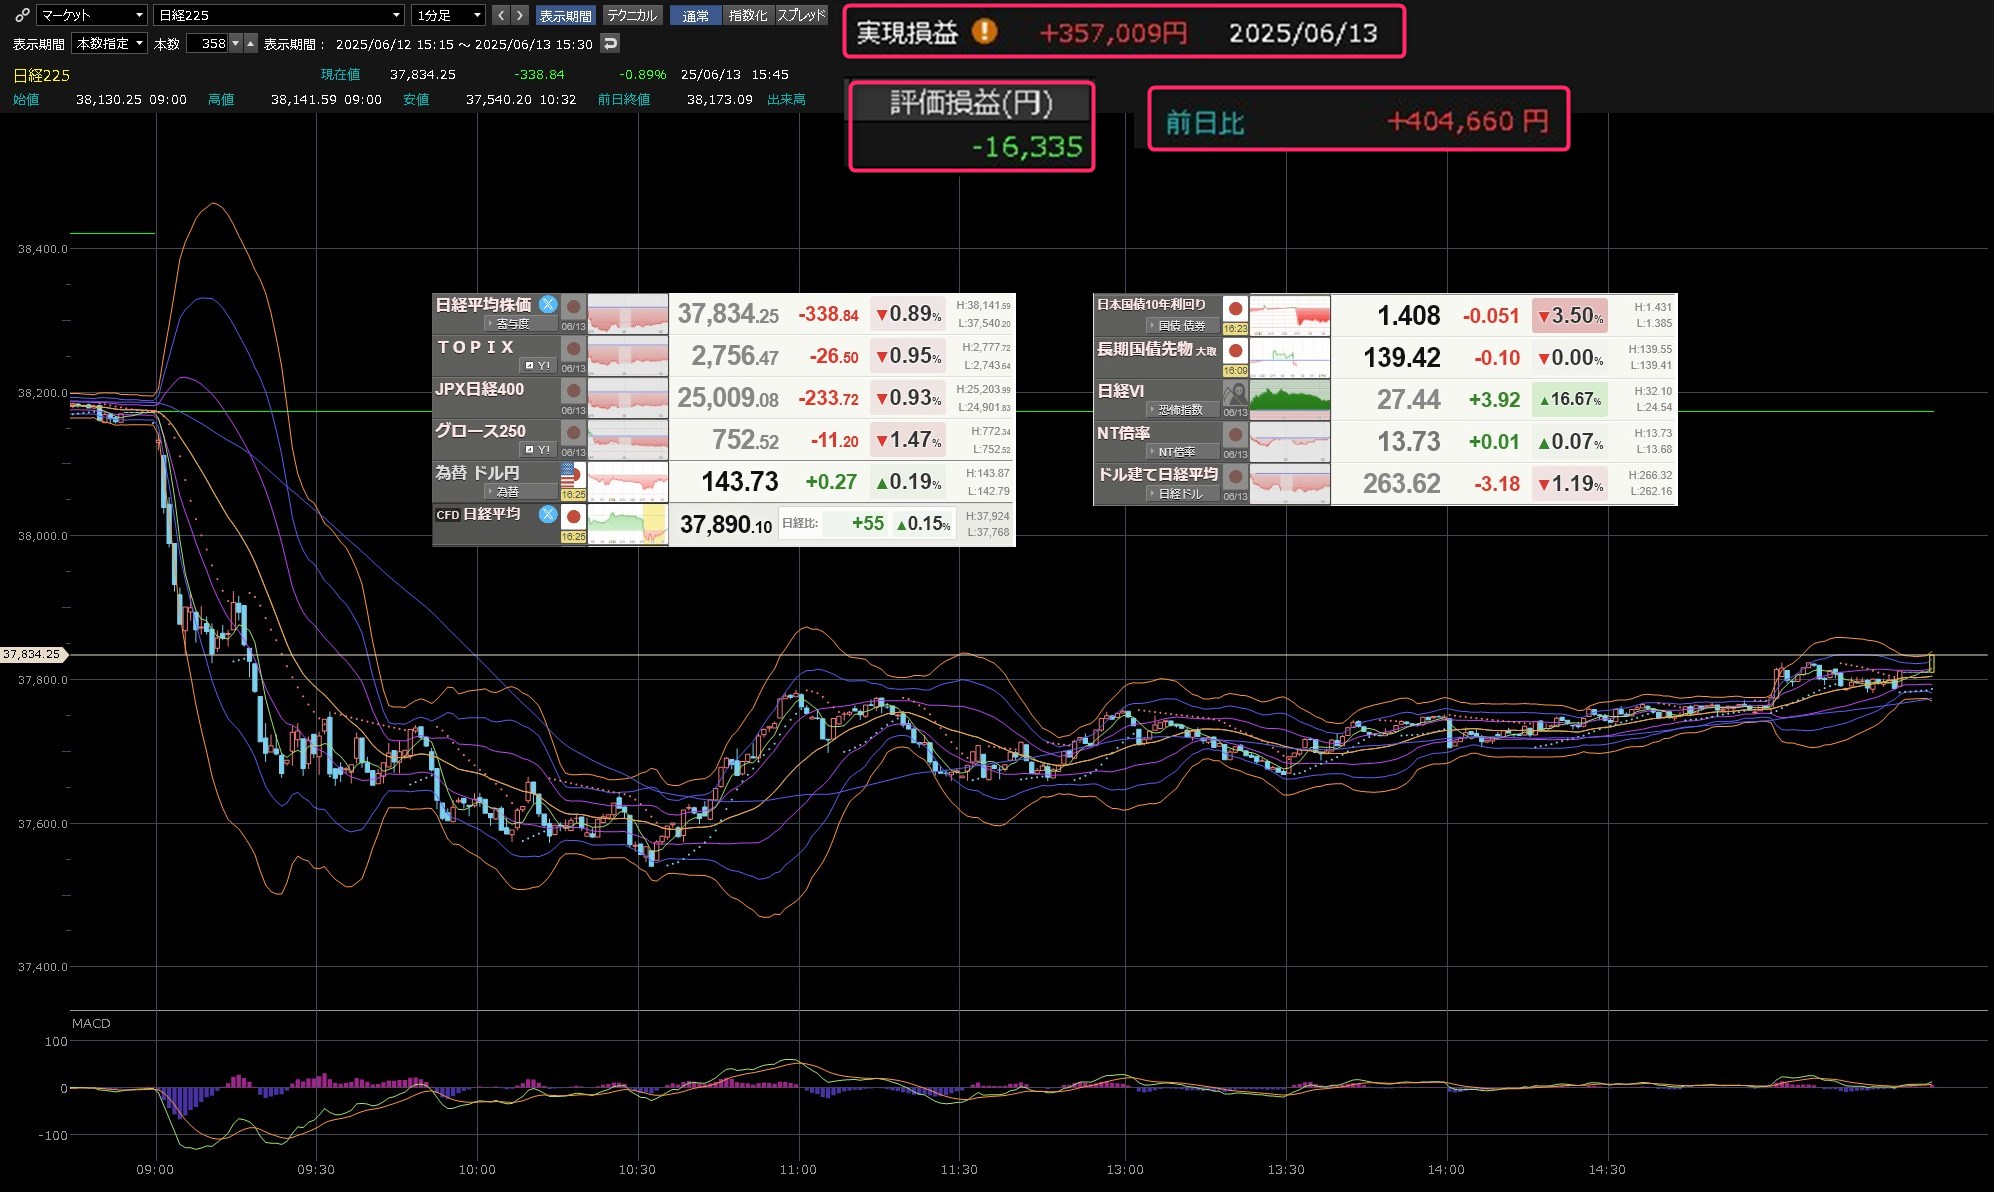The width and height of the screenshot is (1994, 1192).
Task: Click the US-Japan flag icon in ドル円 row
Action: pos(573,474)
